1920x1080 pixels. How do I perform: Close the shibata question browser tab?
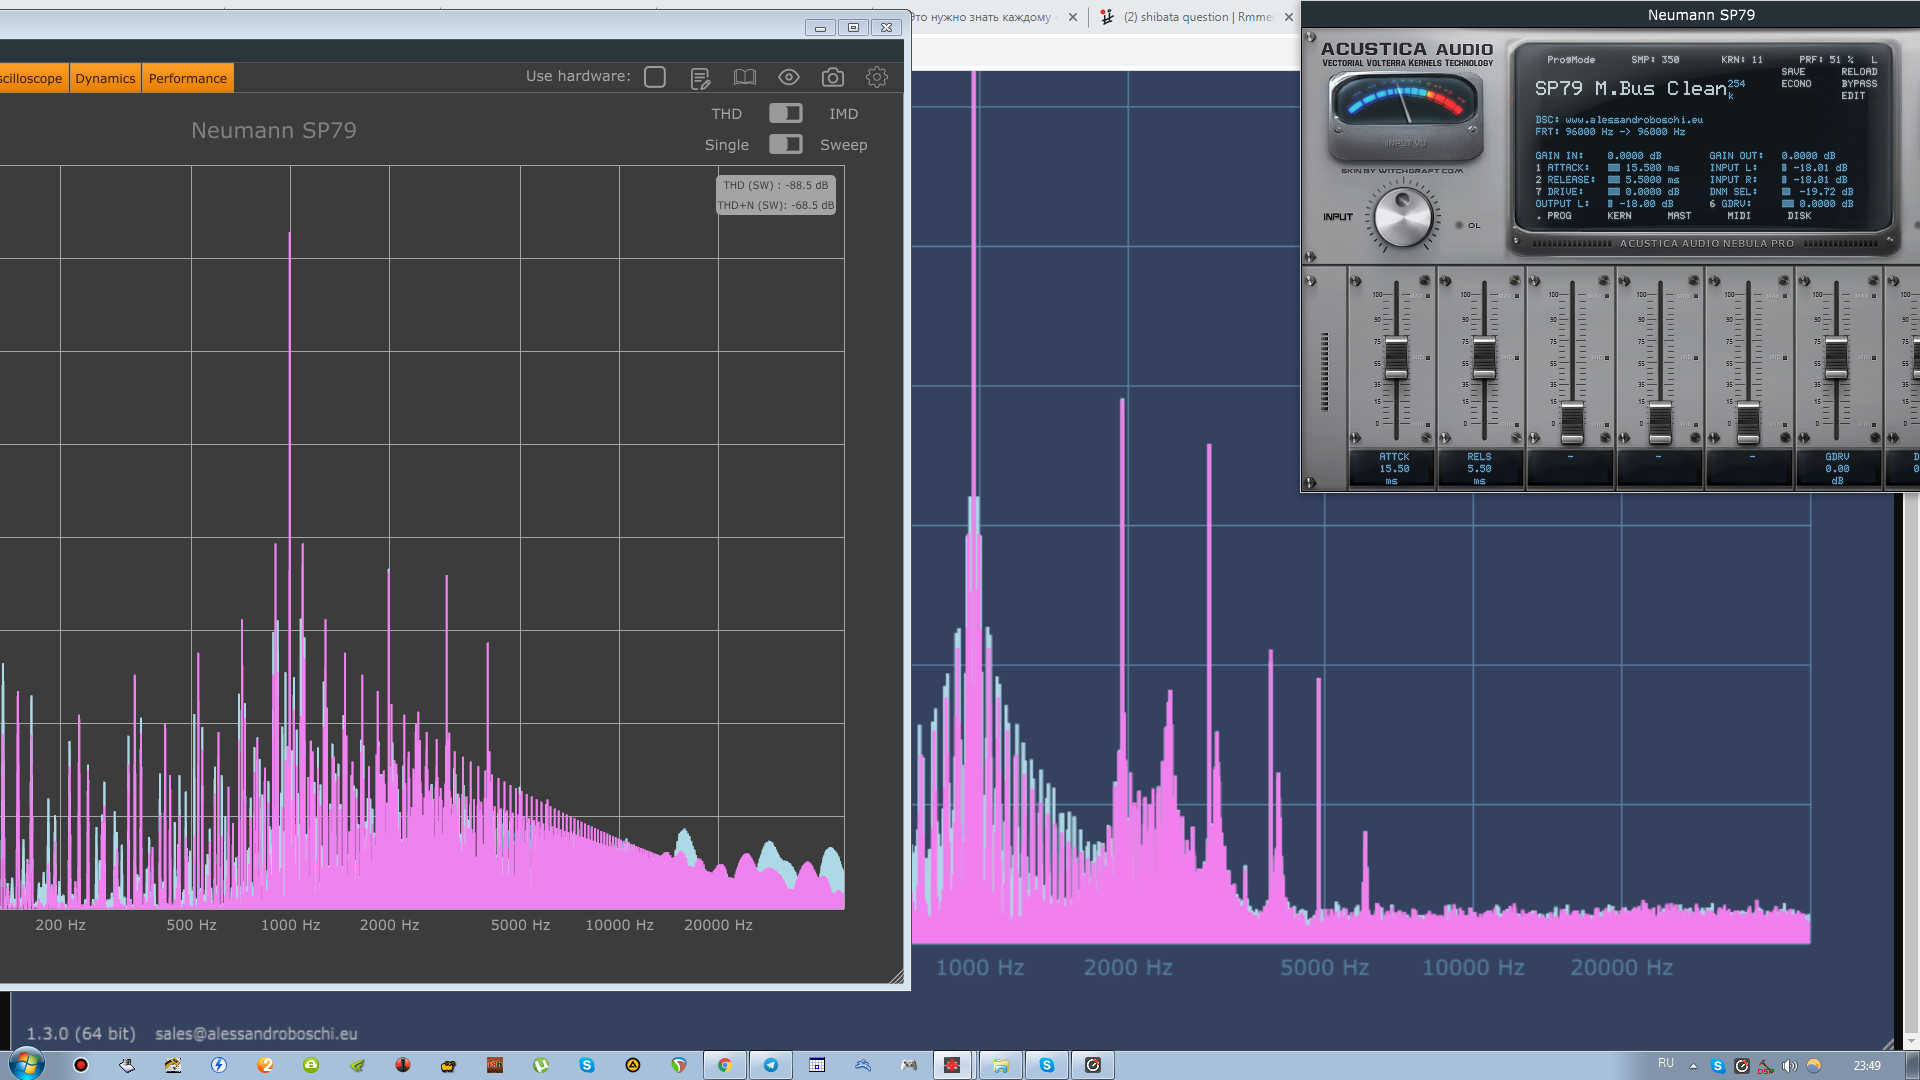click(x=1289, y=17)
